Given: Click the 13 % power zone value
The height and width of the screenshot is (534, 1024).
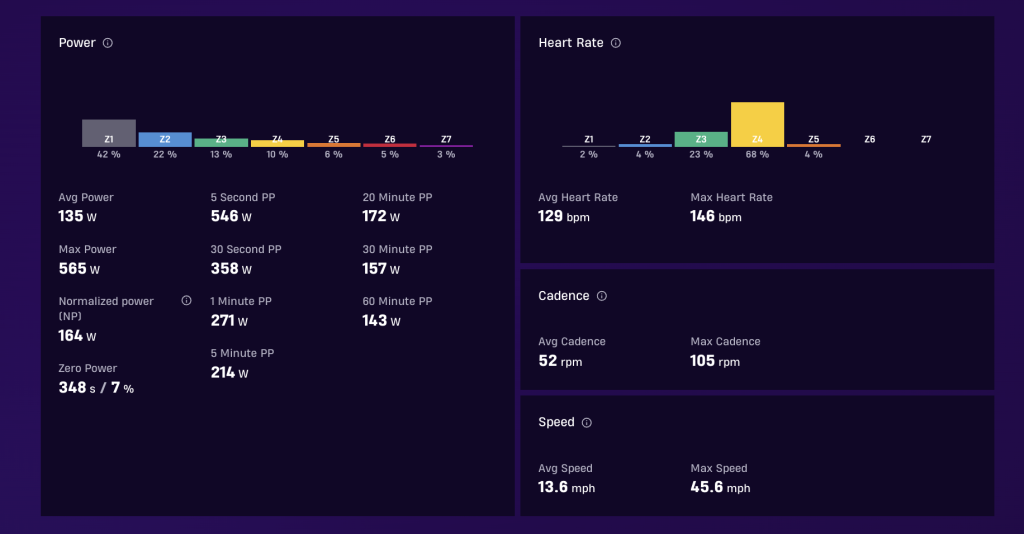Looking at the screenshot, I should 221,155.
